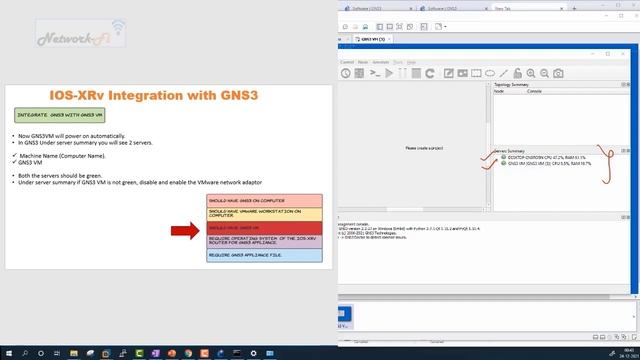The height and width of the screenshot is (360, 640).
Task: Click the 'Integrate GNS3 with GNS3 VM' green box
Action: (x=60, y=115)
